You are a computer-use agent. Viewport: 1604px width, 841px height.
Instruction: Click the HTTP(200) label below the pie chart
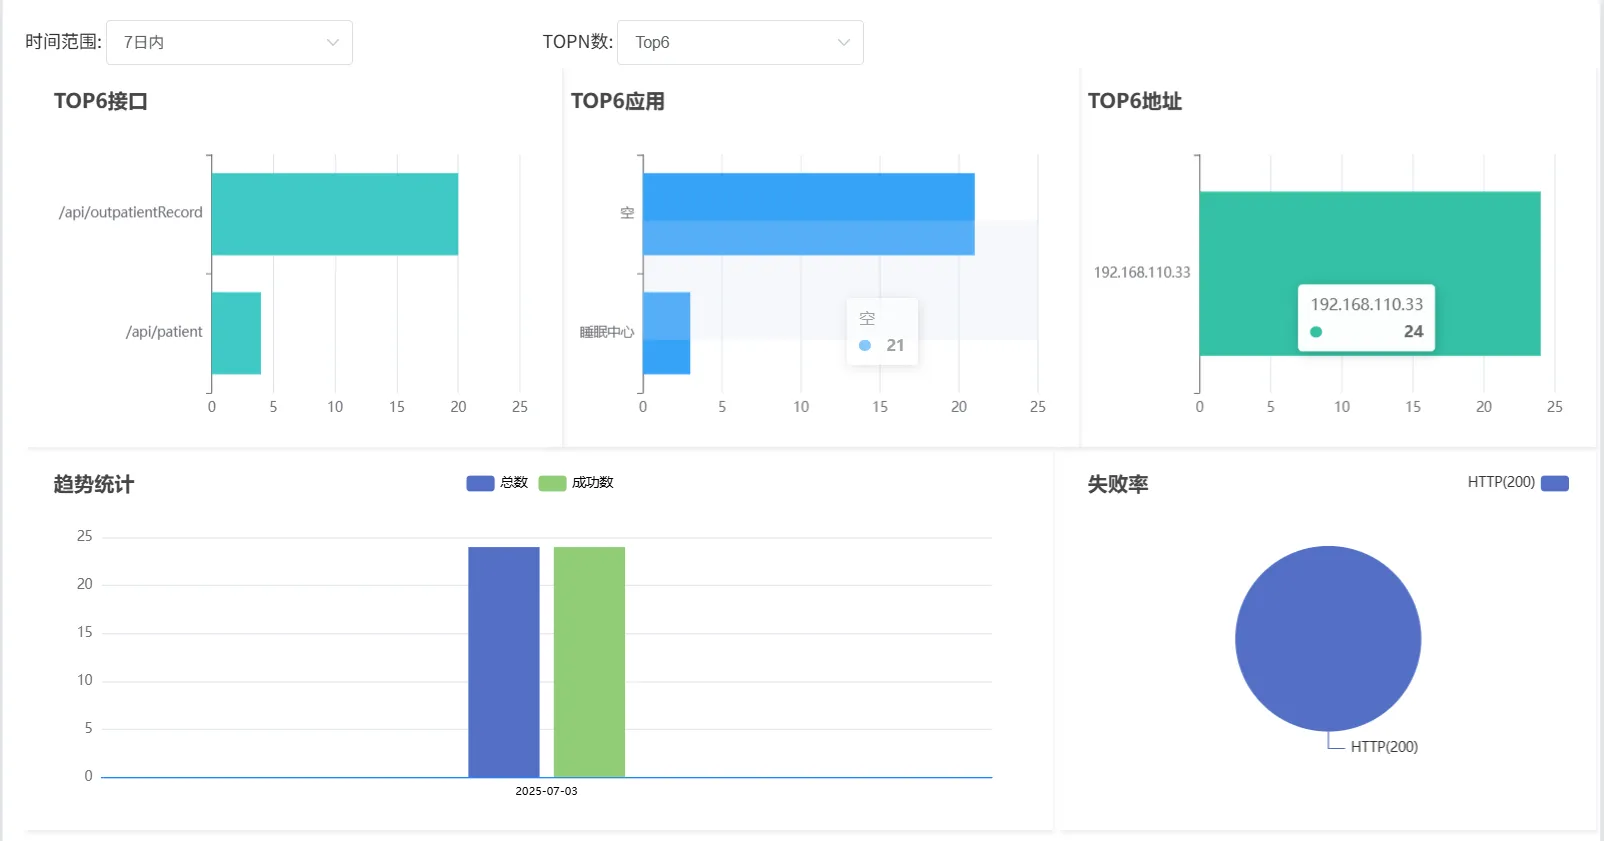coord(1384,747)
